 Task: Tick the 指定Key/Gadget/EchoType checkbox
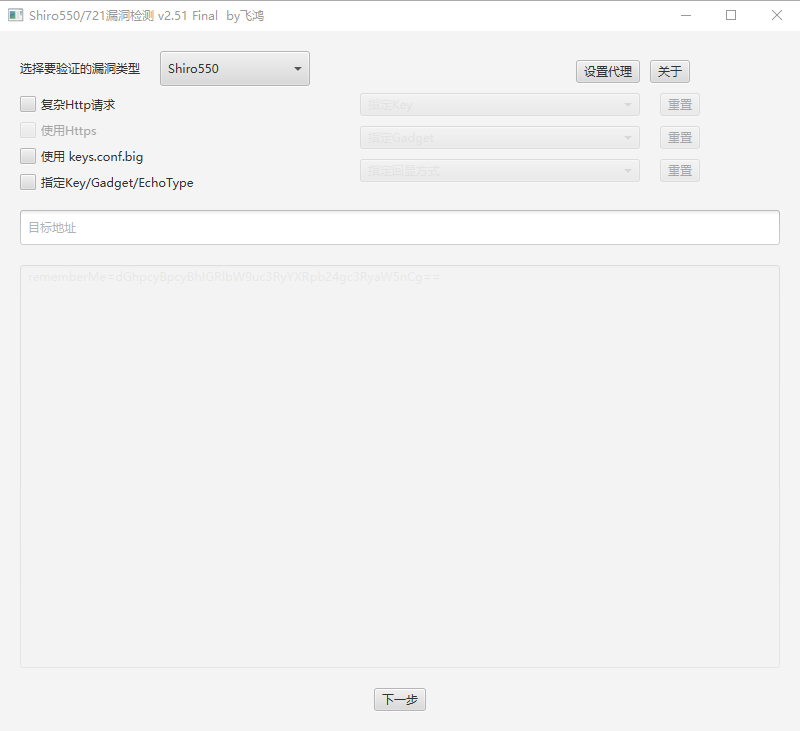[x=28, y=182]
